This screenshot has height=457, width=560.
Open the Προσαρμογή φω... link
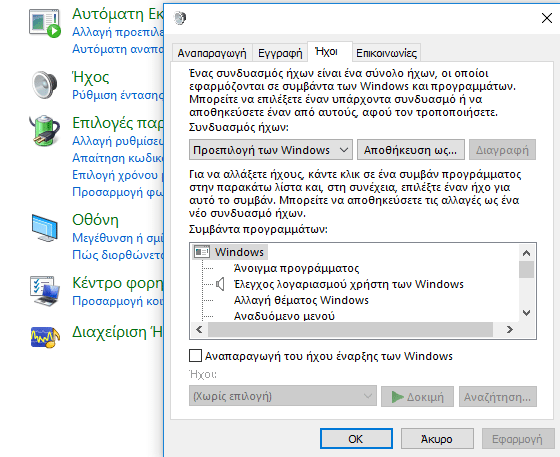click(x=118, y=192)
